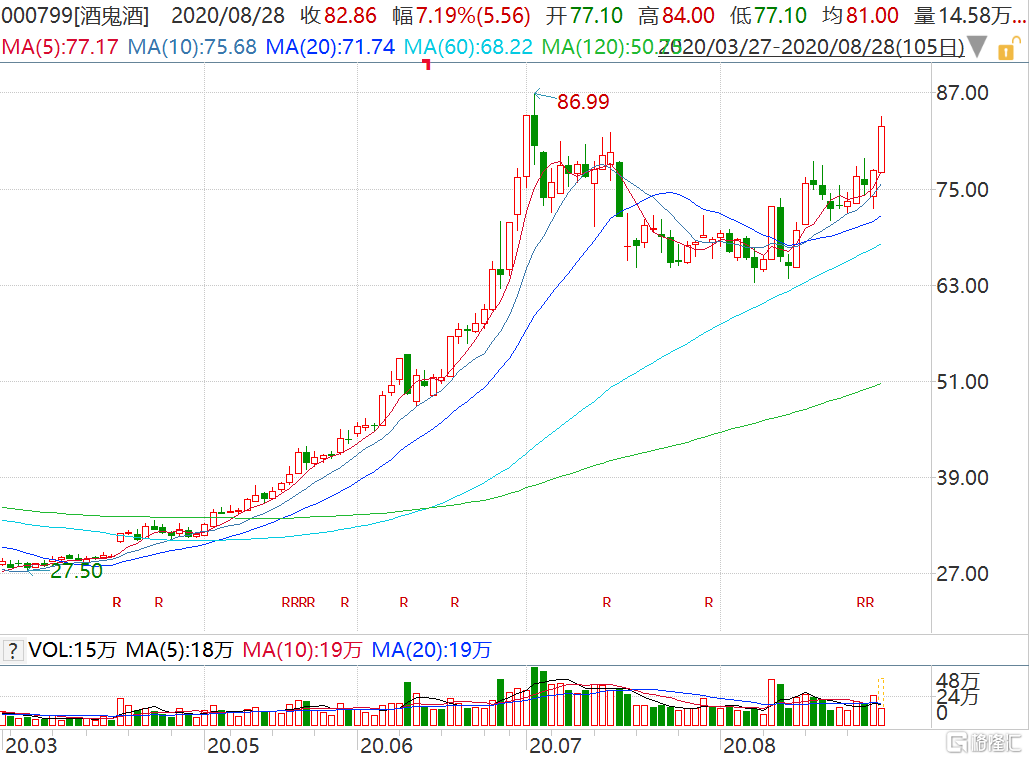The image size is (1029, 761).
Task: Click the 87.00 price axis label
Action: coord(962,93)
